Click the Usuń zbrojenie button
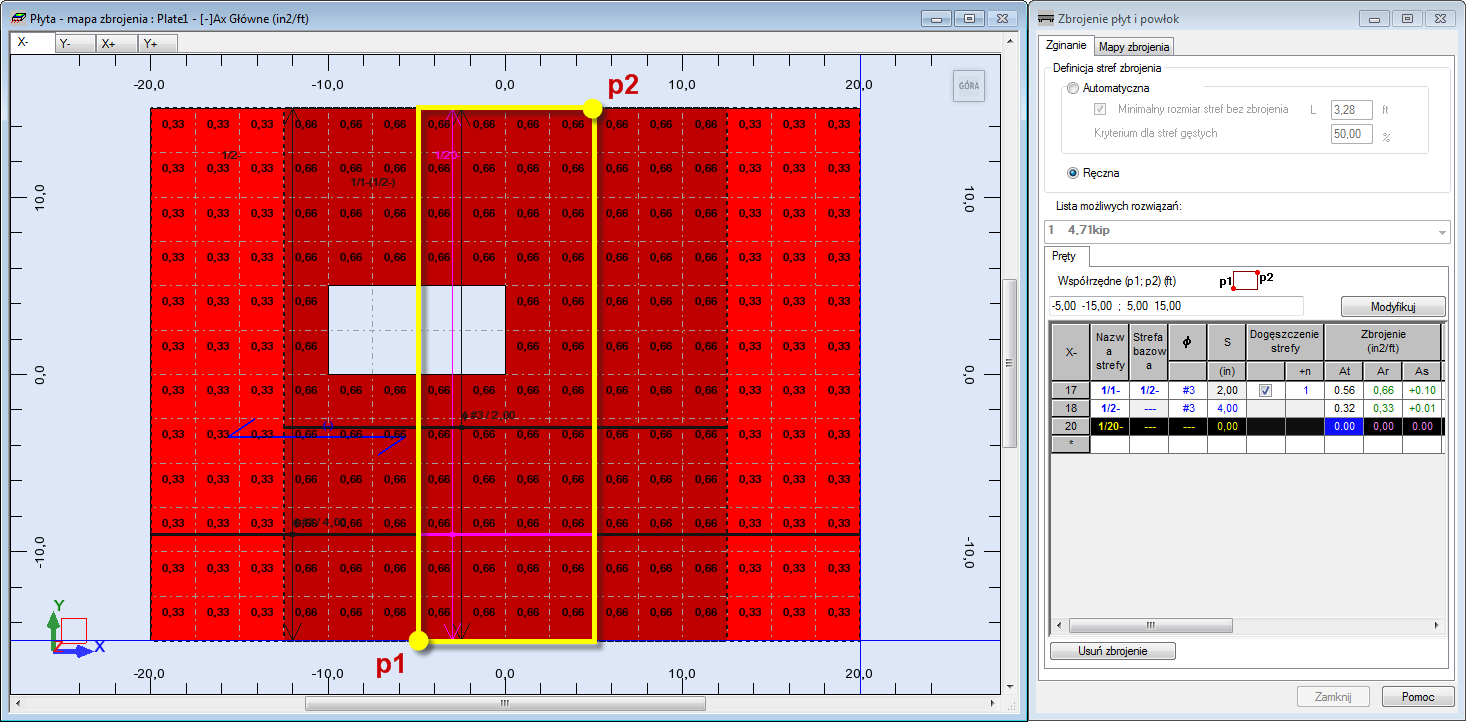 coord(1113,651)
